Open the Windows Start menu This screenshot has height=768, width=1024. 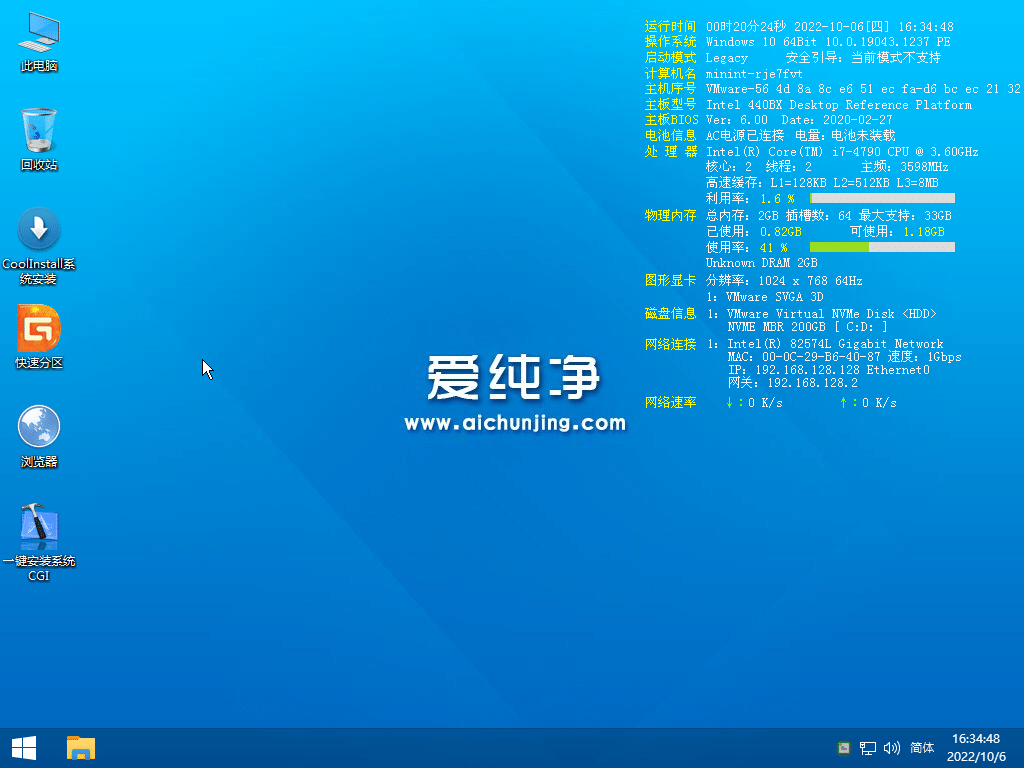(23, 747)
